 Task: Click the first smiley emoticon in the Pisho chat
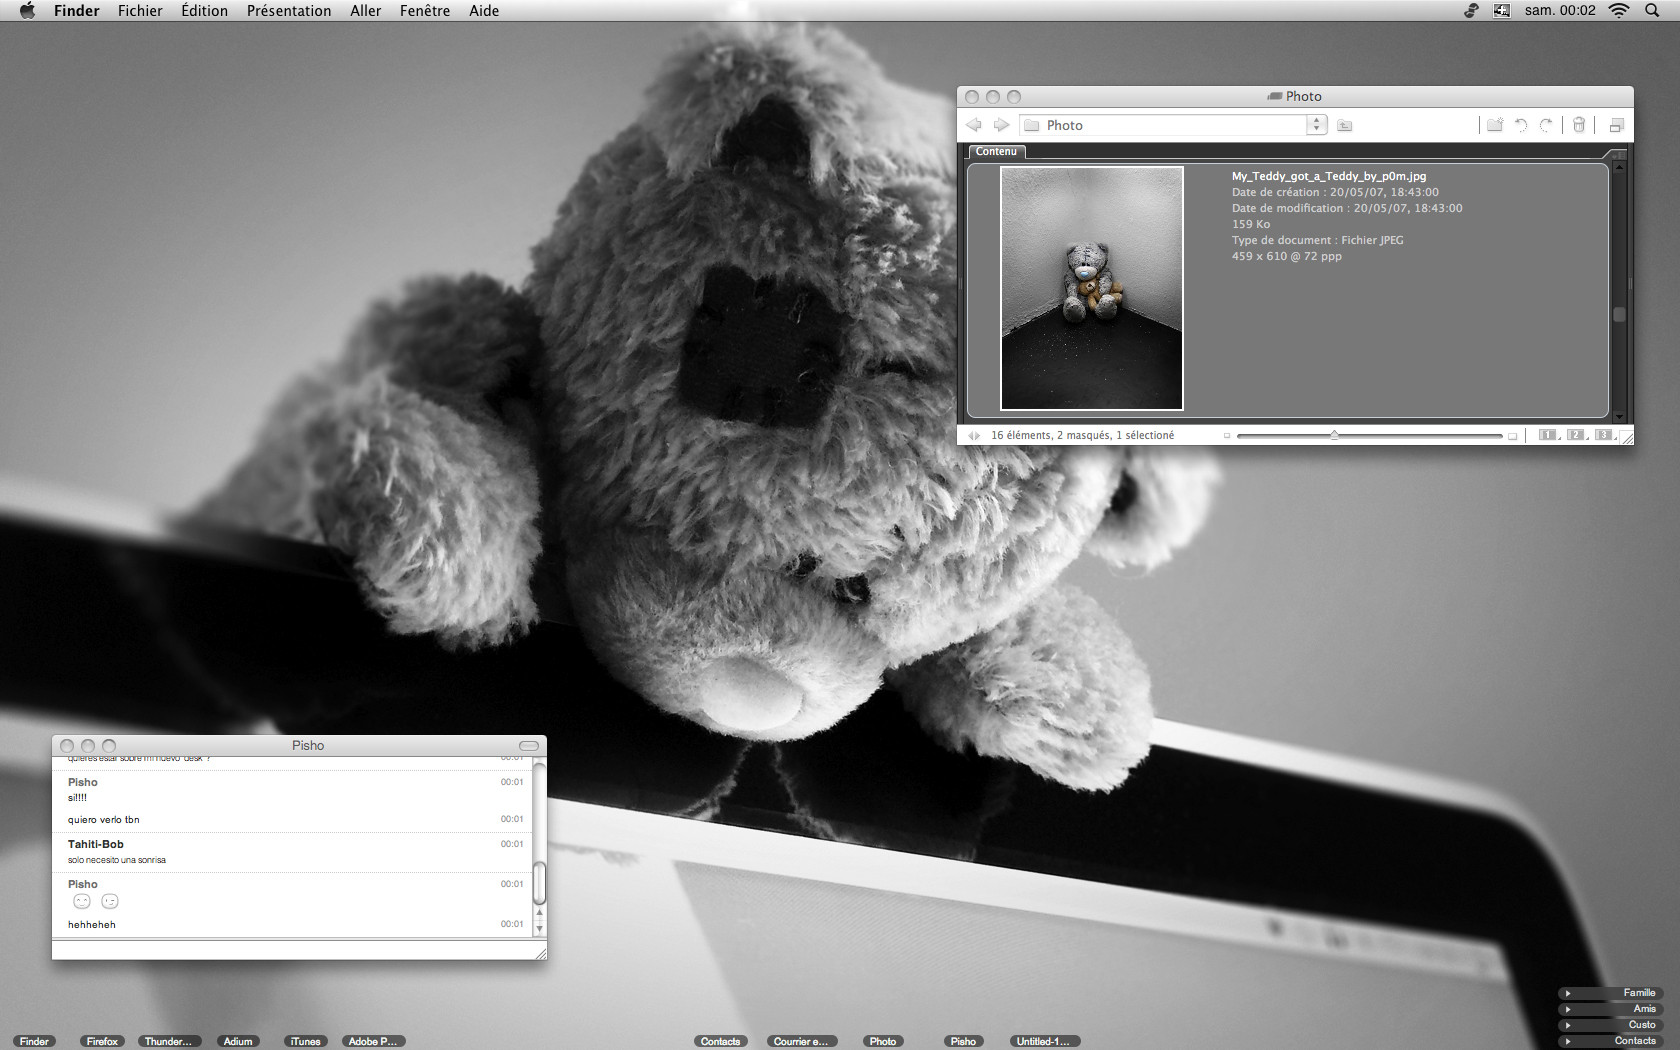(82, 901)
